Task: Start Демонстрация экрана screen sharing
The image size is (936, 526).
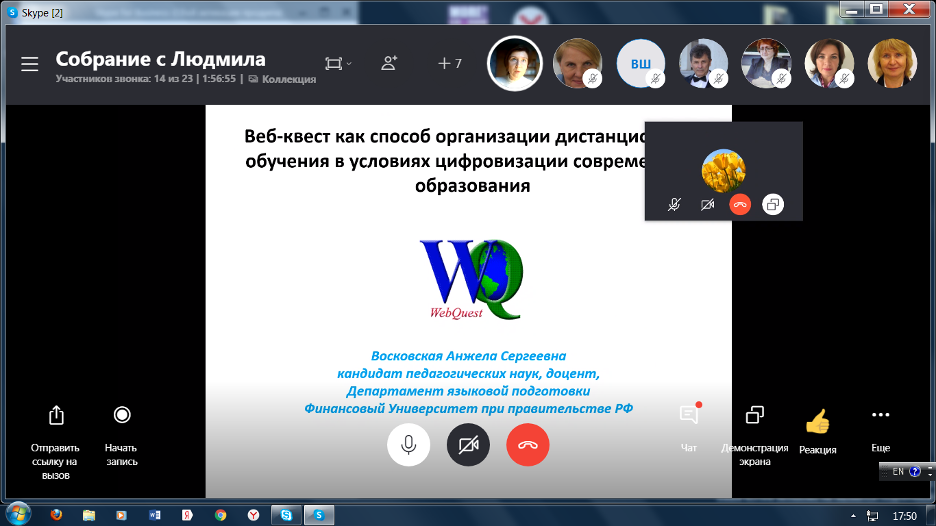Action: [x=755, y=415]
